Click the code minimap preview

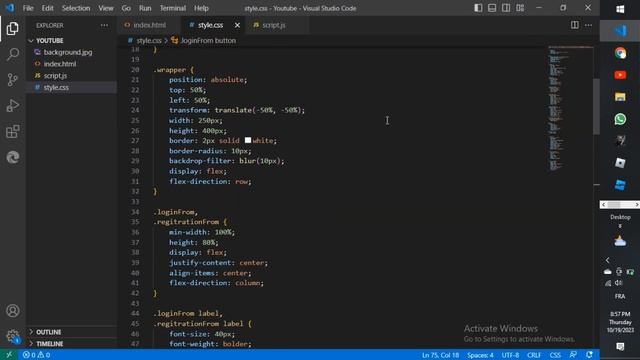point(569,110)
